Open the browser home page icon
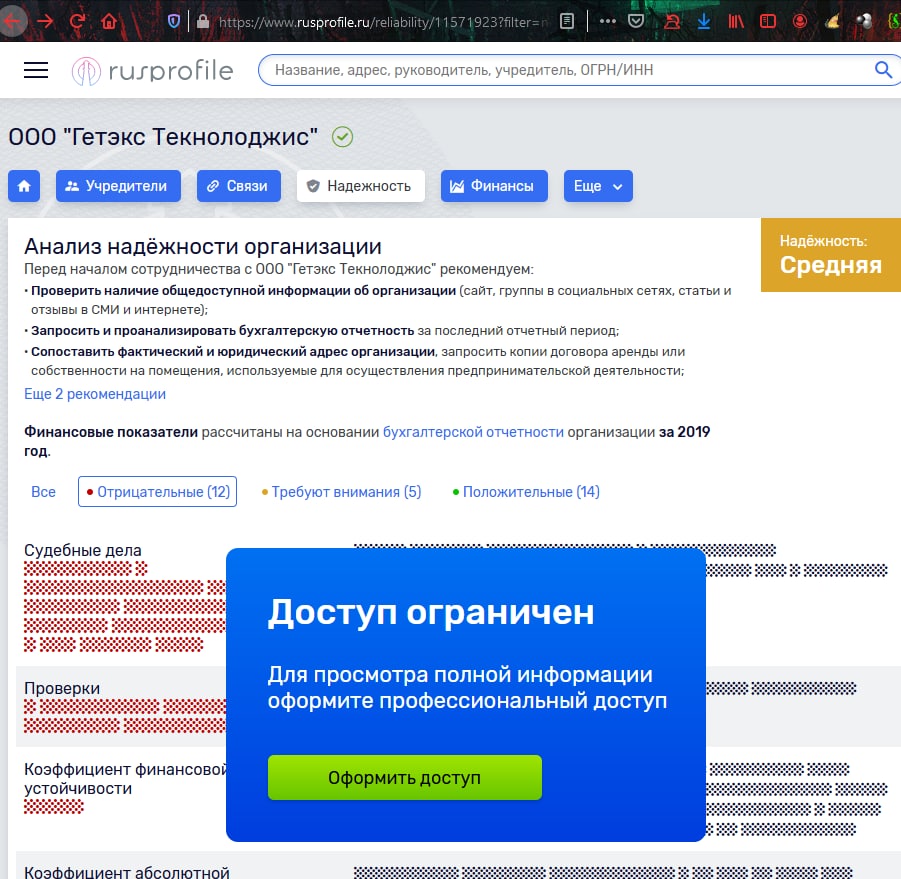The width and height of the screenshot is (901, 879). tap(109, 22)
